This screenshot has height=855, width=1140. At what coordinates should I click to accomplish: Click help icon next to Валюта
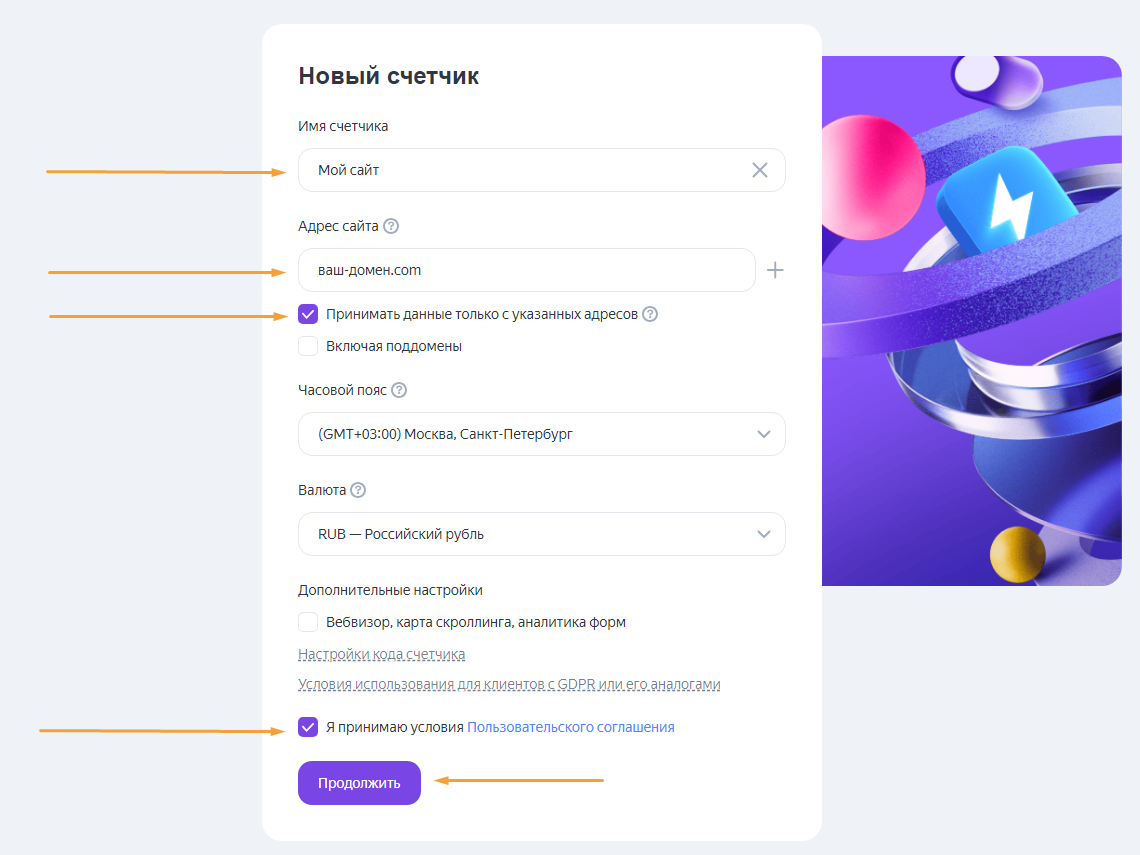[358, 490]
